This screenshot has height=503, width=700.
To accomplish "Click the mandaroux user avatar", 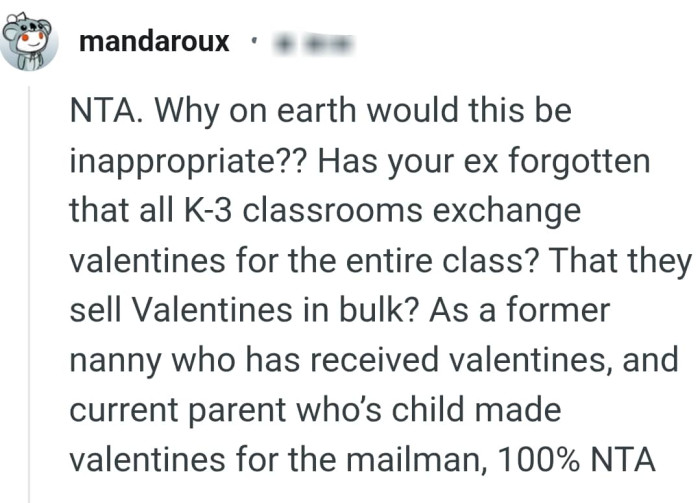I will tap(27, 42).
